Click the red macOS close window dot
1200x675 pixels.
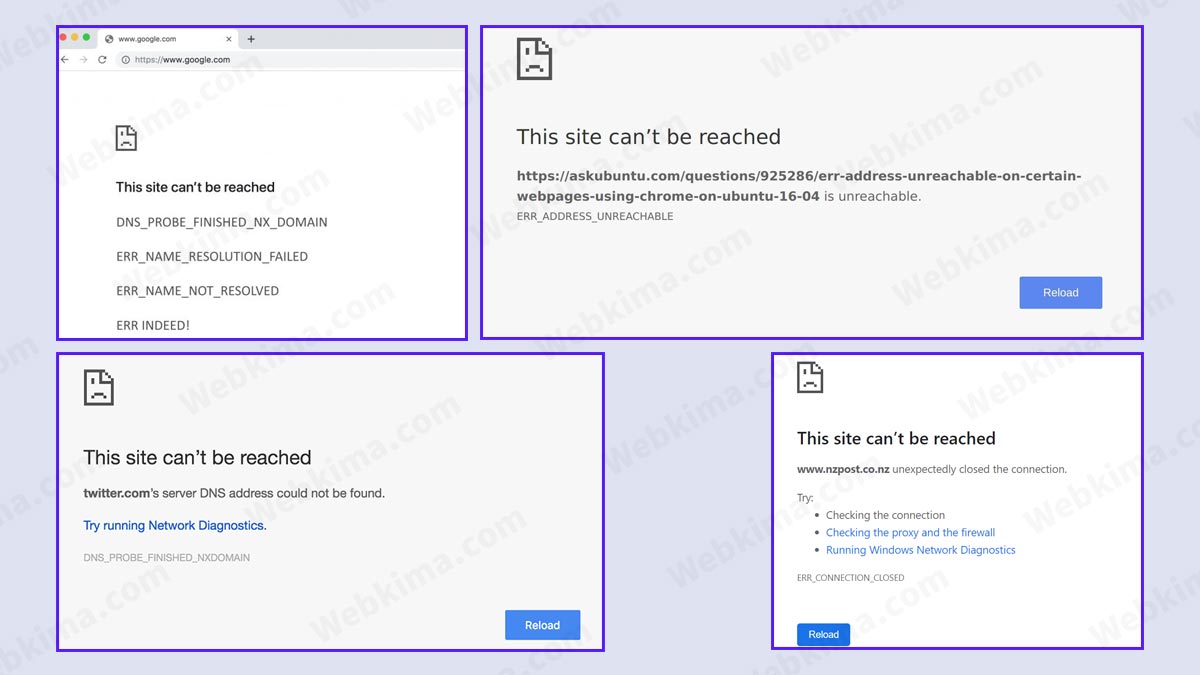(x=63, y=37)
